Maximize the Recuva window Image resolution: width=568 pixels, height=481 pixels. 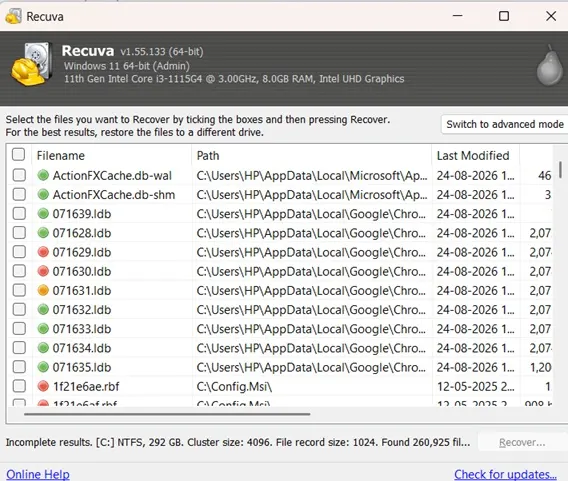504,16
